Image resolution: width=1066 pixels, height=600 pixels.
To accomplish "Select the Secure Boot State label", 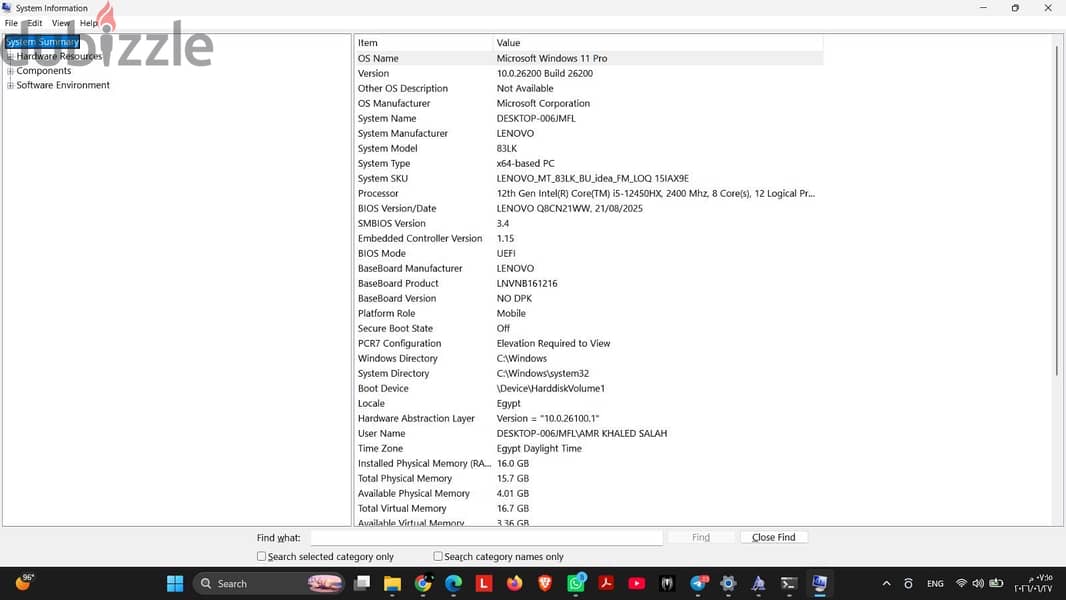I will point(395,328).
